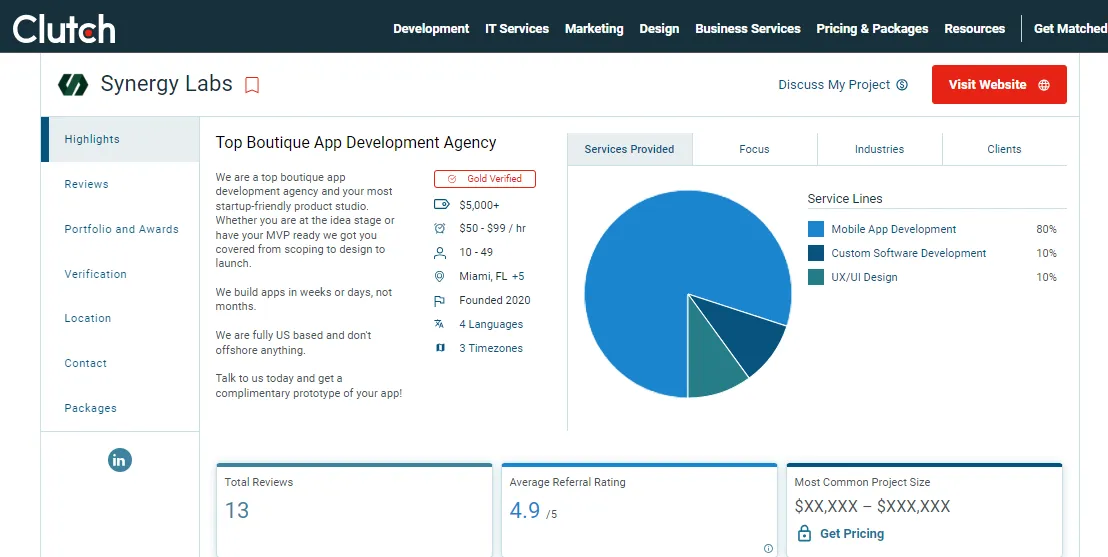Click the Top Boutique App Development Agency heading
Viewport: 1108px width, 557px height.
coord(355,143)
